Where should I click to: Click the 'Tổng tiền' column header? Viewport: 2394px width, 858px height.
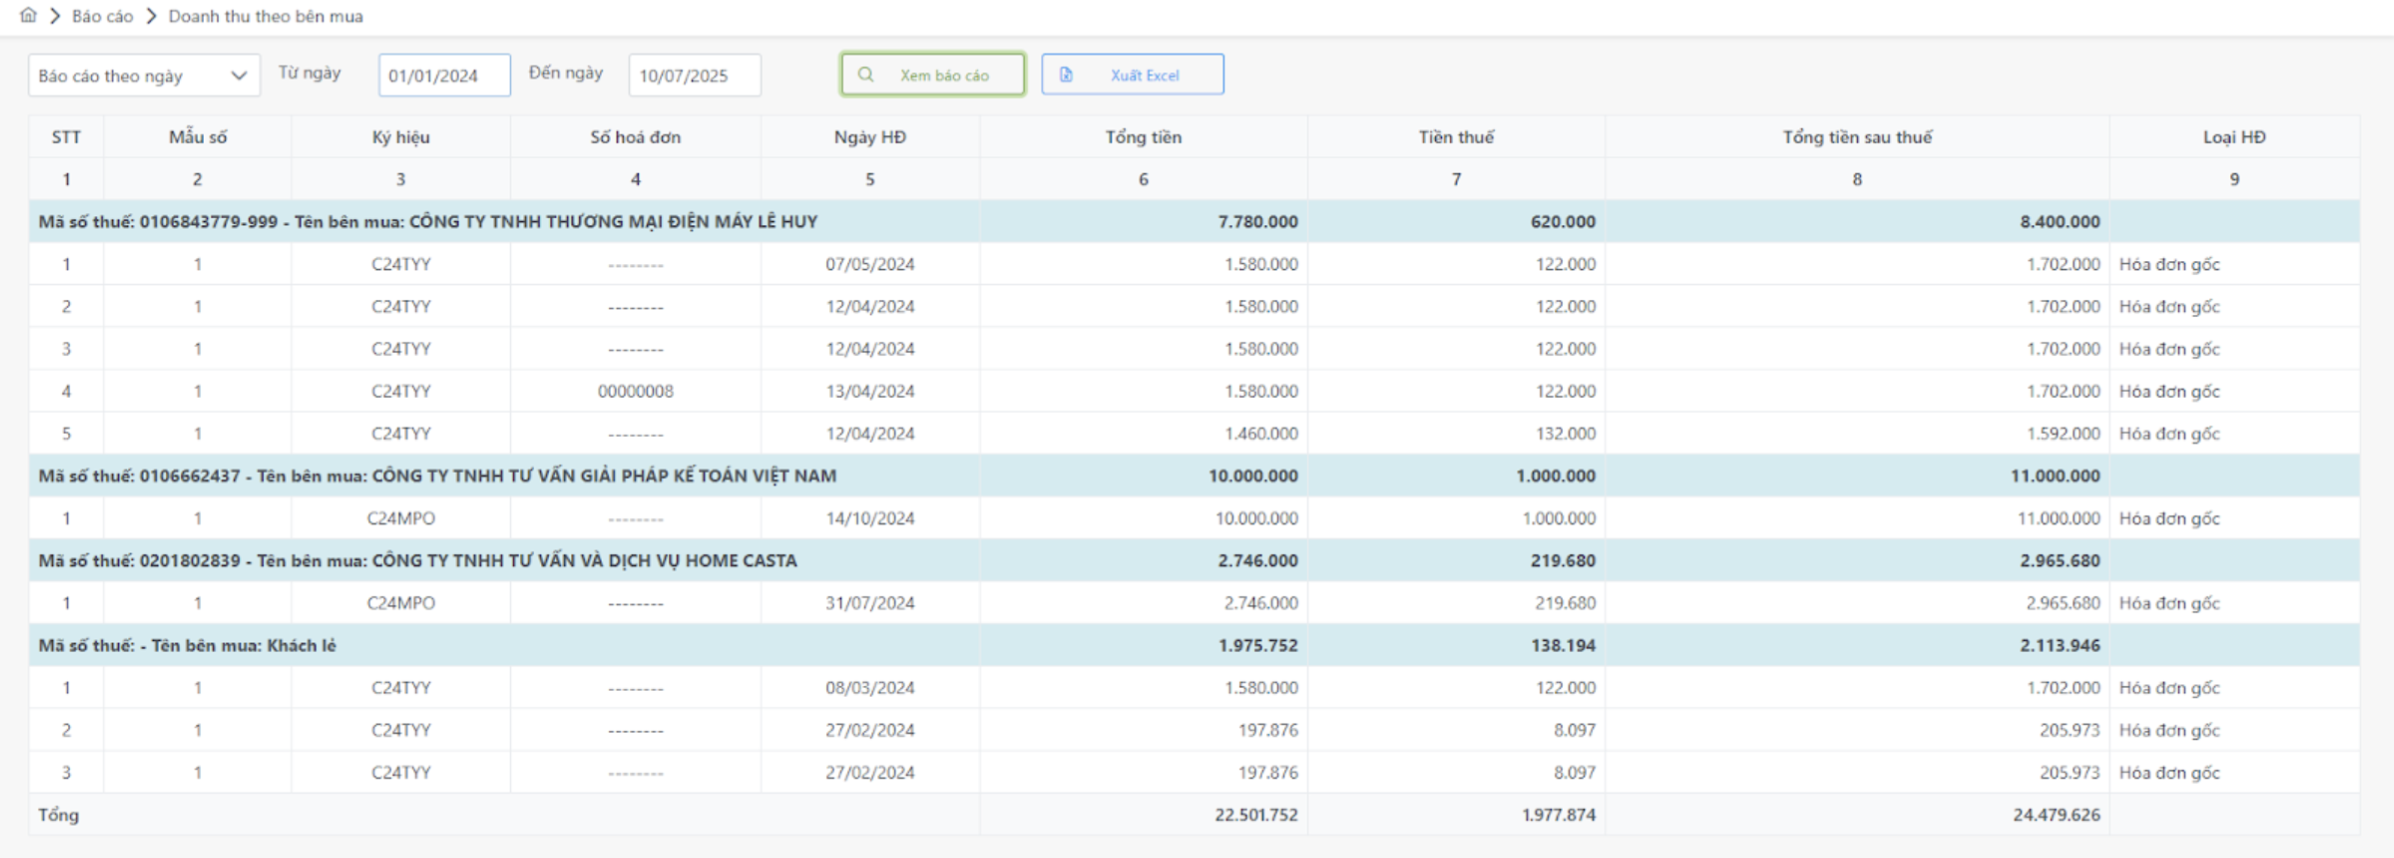pyautogui.click(x=1143, y=137)
